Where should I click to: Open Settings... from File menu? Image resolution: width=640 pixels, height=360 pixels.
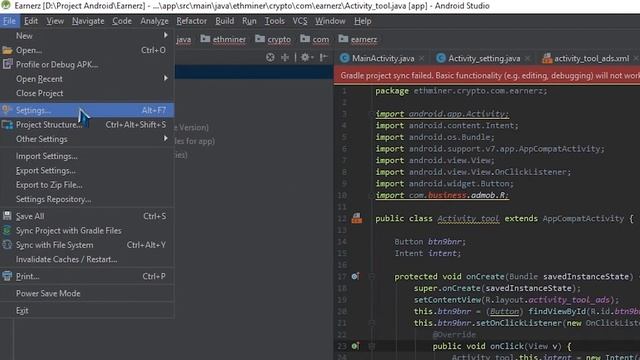87,110
